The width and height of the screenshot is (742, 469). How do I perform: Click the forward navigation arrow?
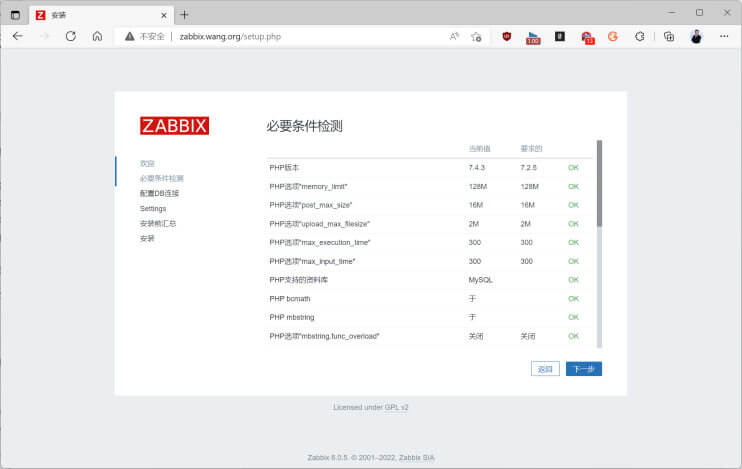[44, 36]
